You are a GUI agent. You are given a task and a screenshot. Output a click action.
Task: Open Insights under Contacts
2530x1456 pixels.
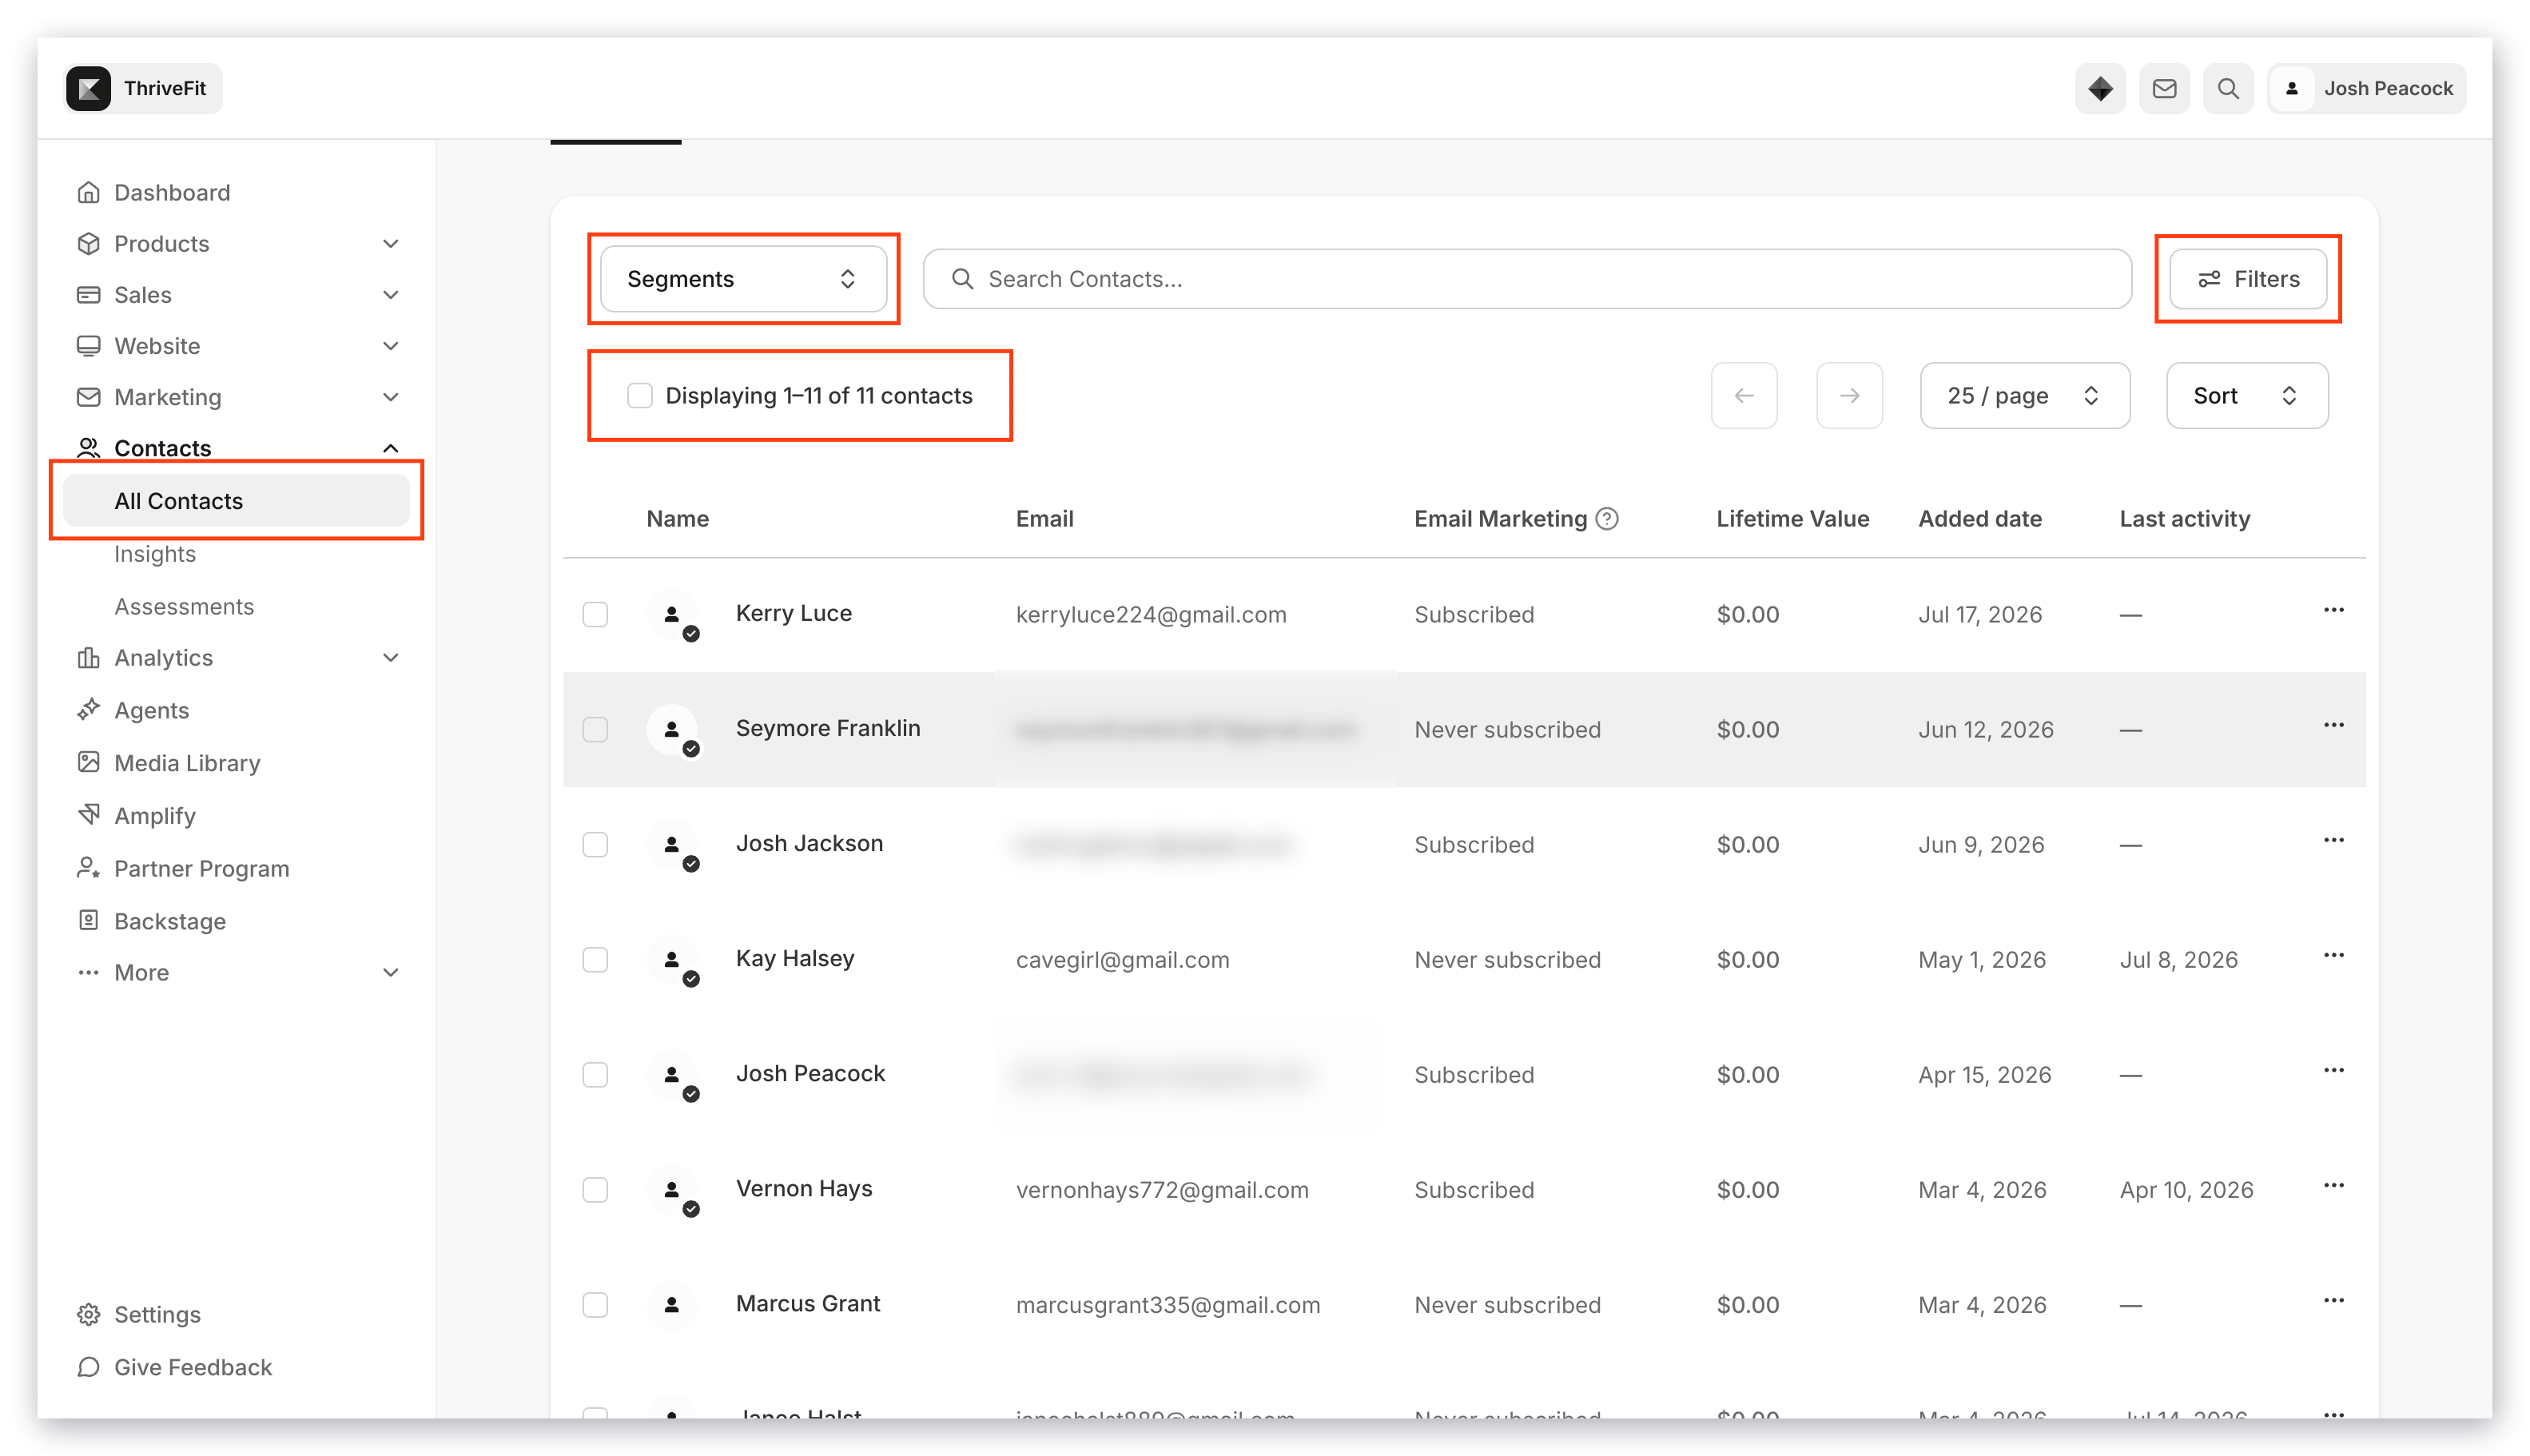click(x=155, y=553)
